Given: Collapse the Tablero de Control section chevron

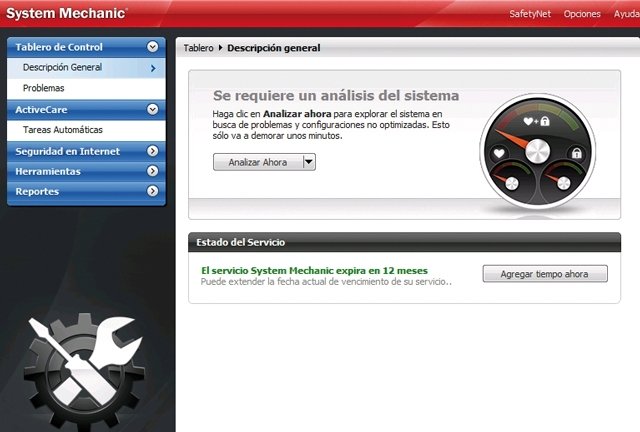Looking at the screenshot, I should (x=153, y=47).
